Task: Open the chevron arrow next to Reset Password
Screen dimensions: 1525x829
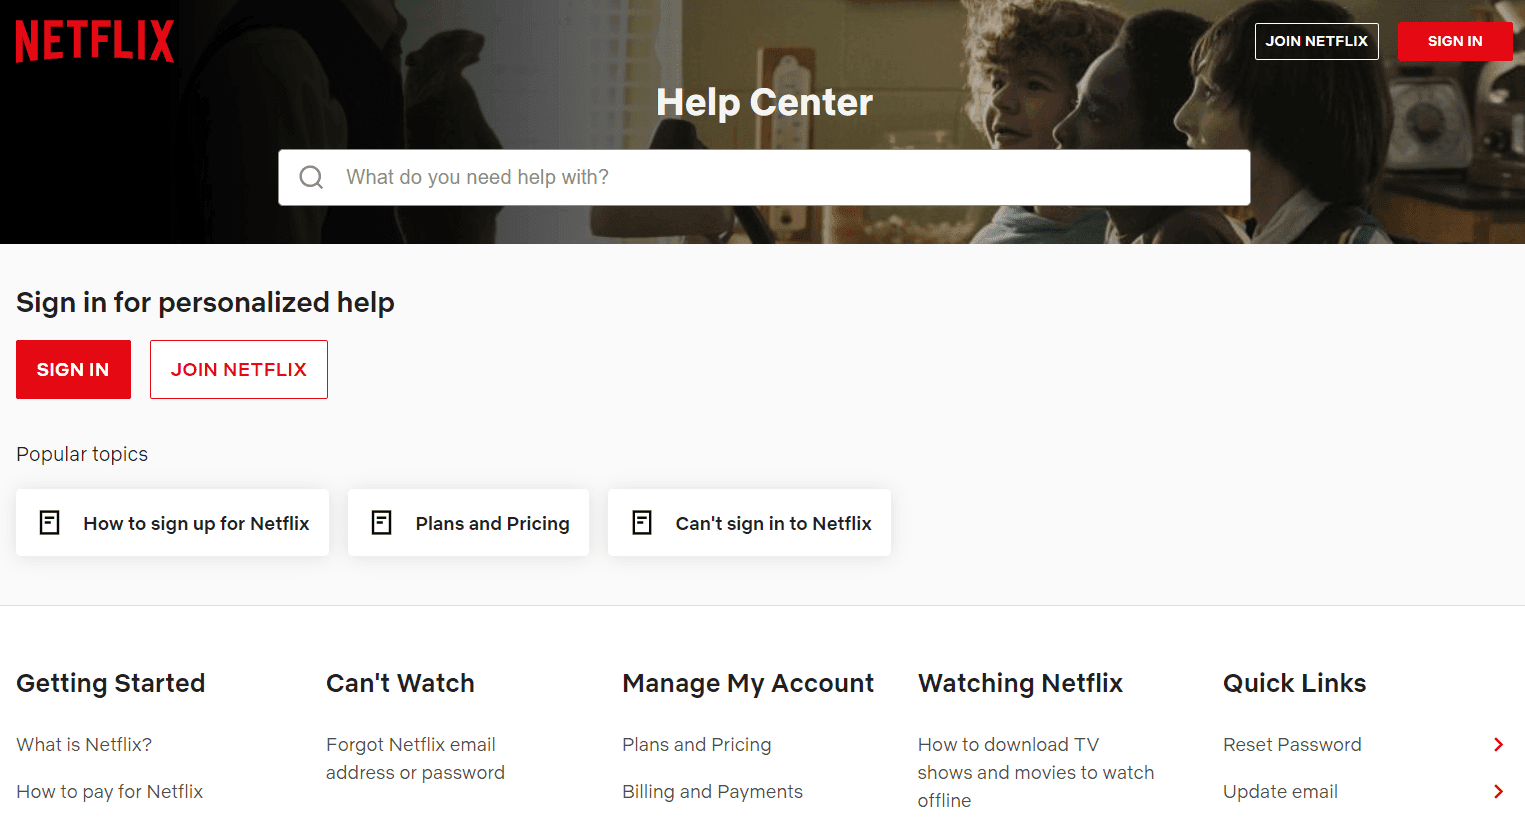Action: click(x=1498, y=744)
